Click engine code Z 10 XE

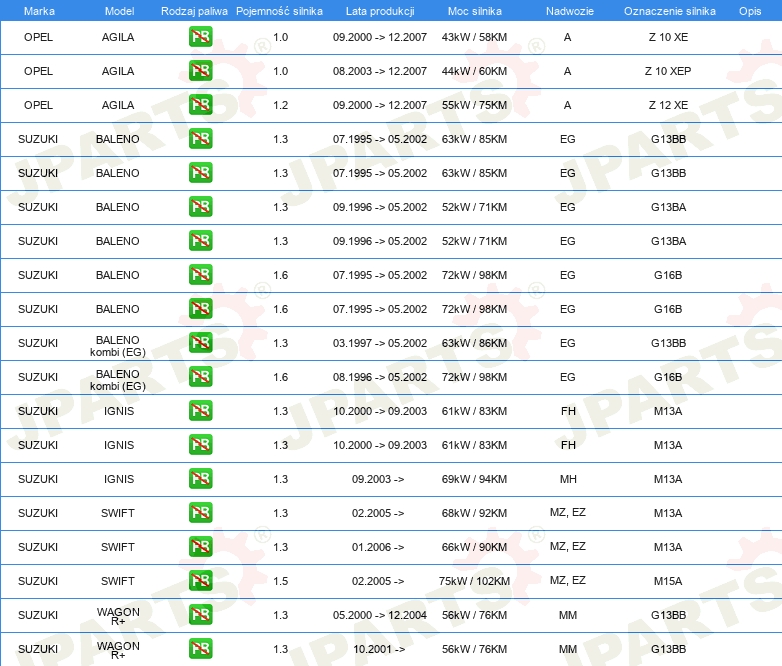(x=668, y=37)
